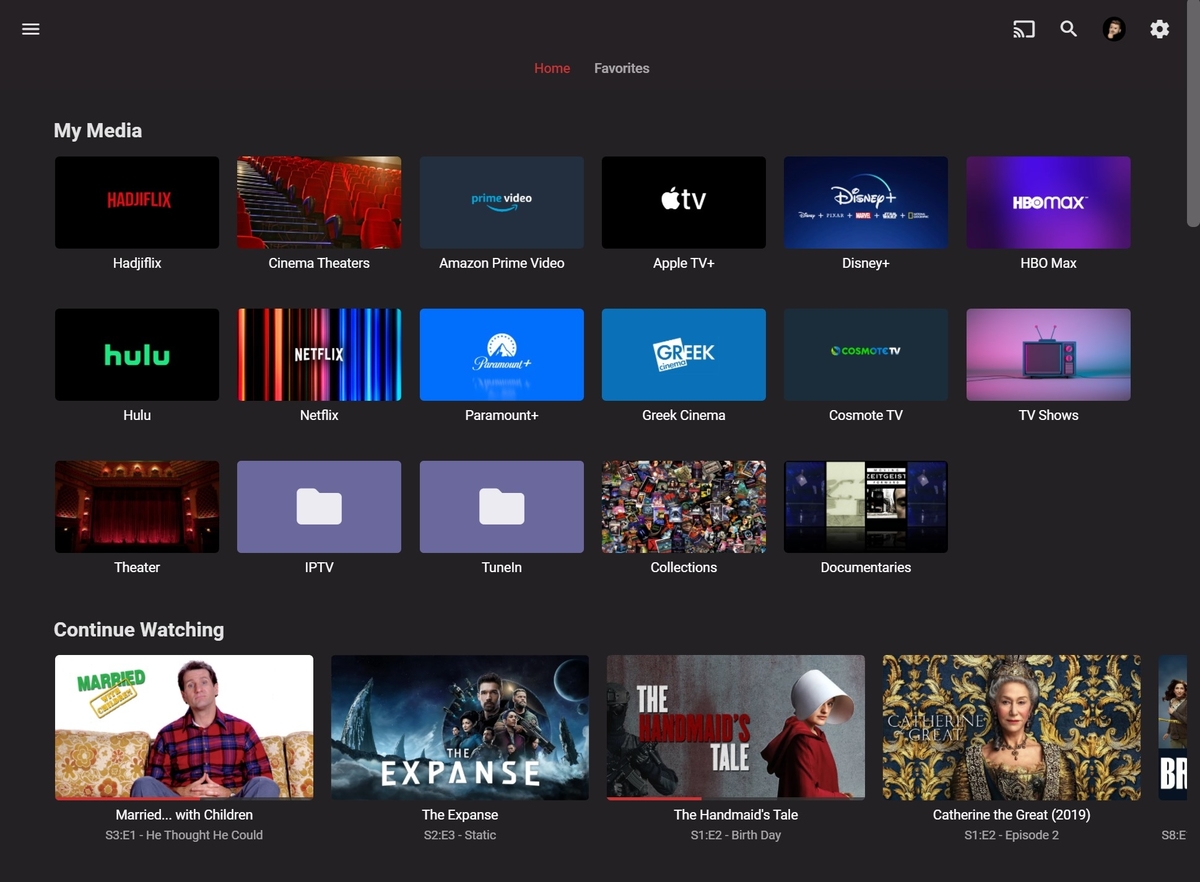Open the user profile avatar
1200x882 pixels.
[1114, 29]
